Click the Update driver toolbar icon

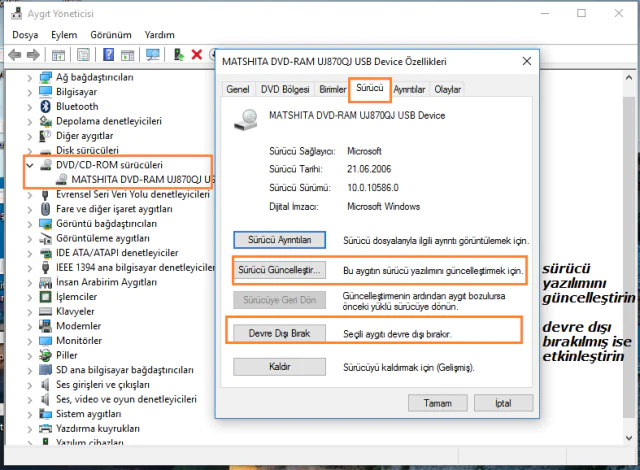coord(178,54)
